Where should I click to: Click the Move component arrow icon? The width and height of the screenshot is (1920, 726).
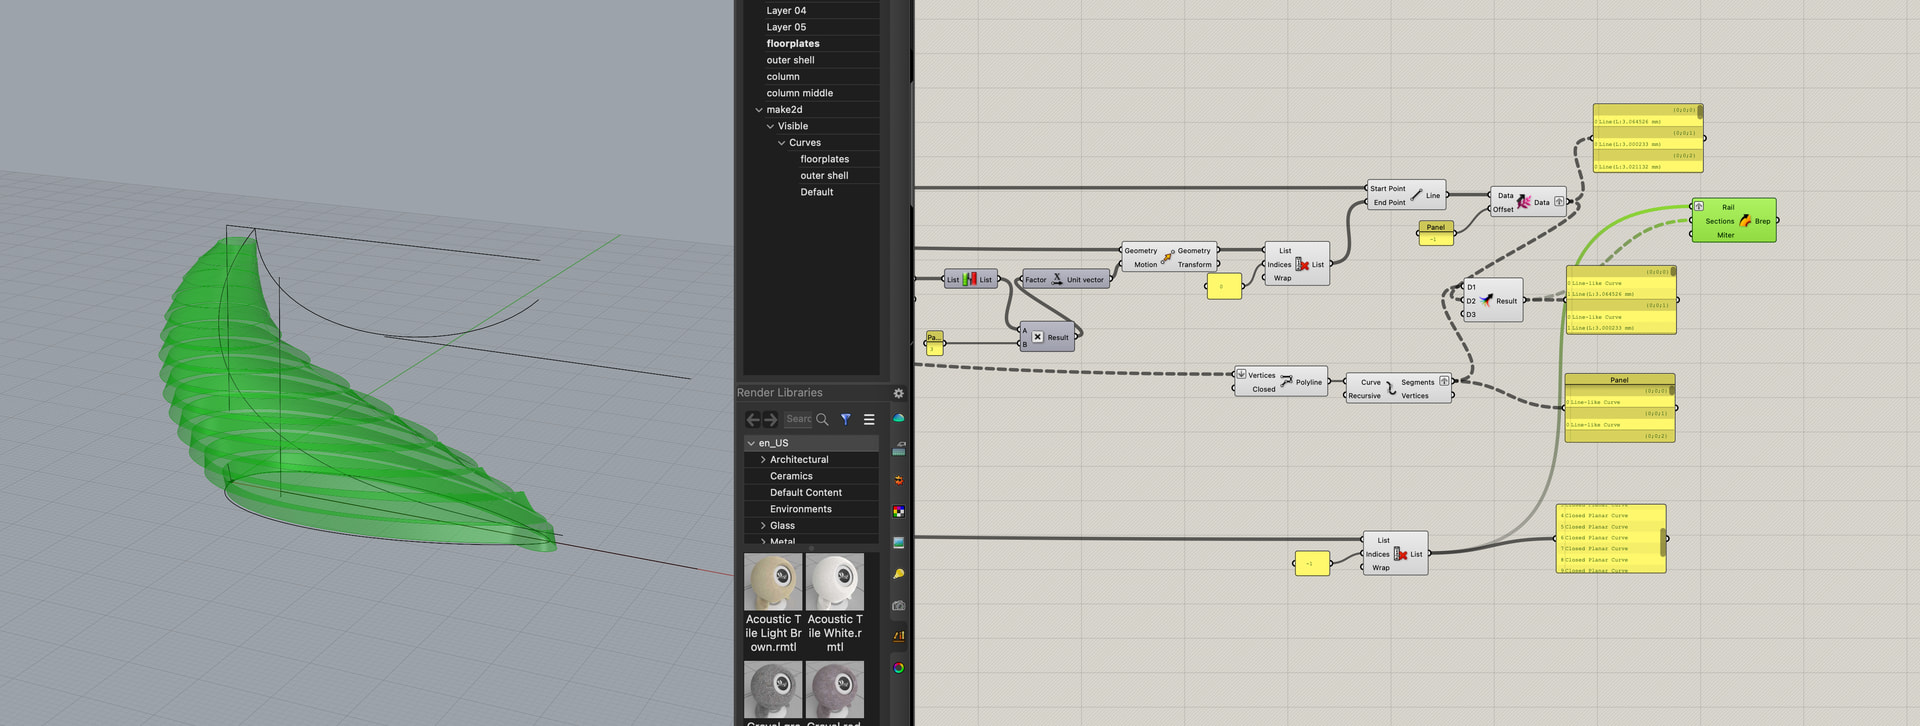(x=1167, y=258)
